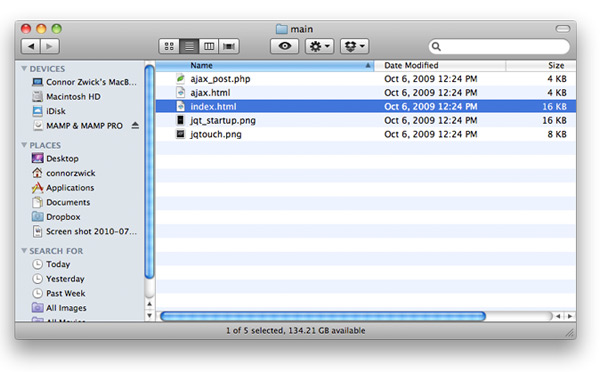Show files from Today

click(51, 264)
